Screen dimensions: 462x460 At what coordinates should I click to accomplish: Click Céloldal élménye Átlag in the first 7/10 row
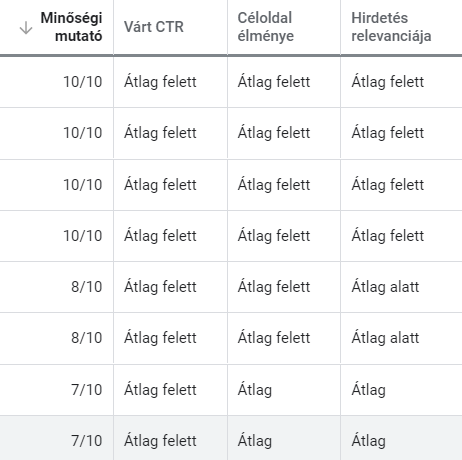255,390
